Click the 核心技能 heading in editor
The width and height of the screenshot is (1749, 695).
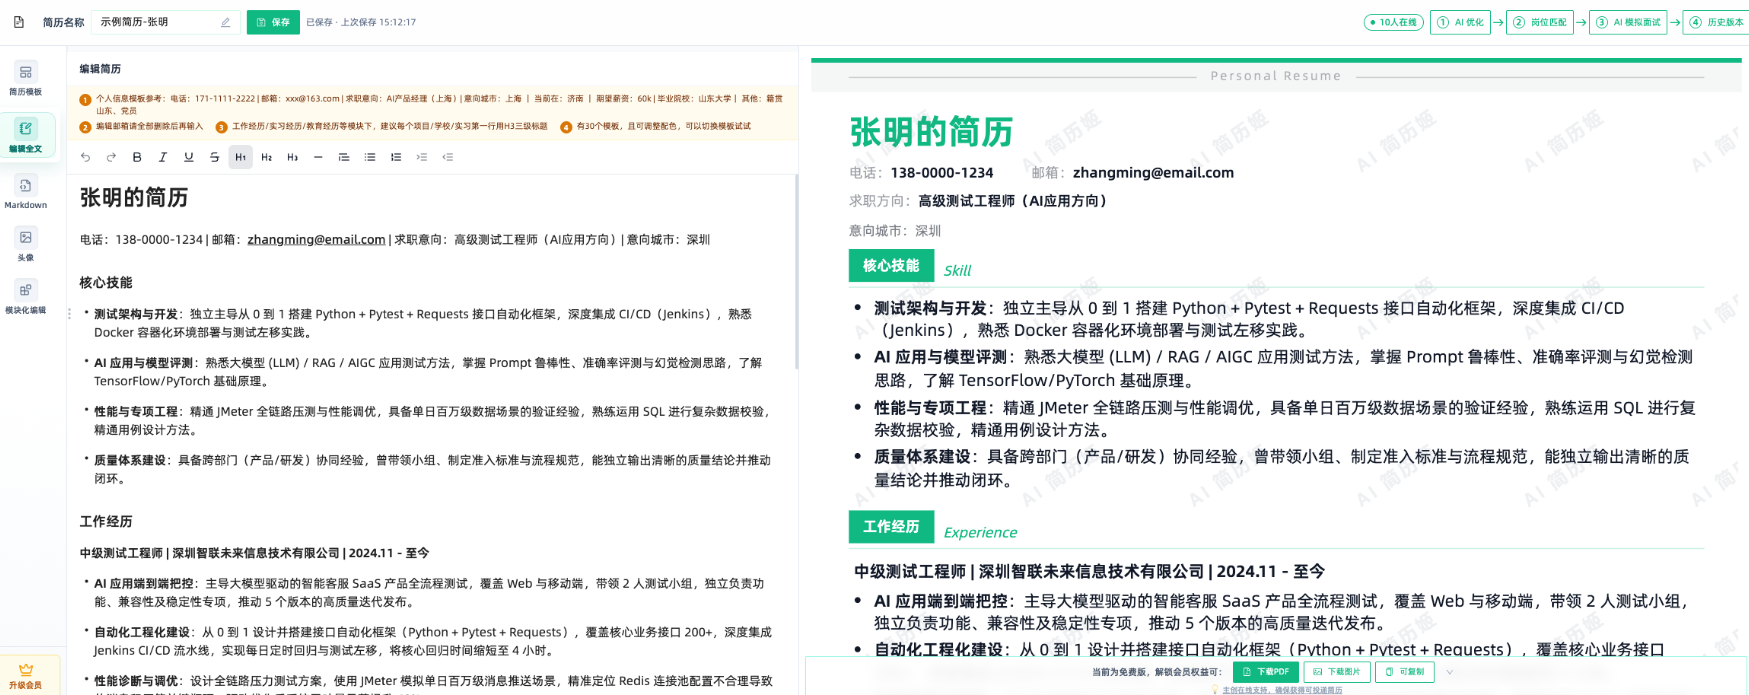click(106, 283)
